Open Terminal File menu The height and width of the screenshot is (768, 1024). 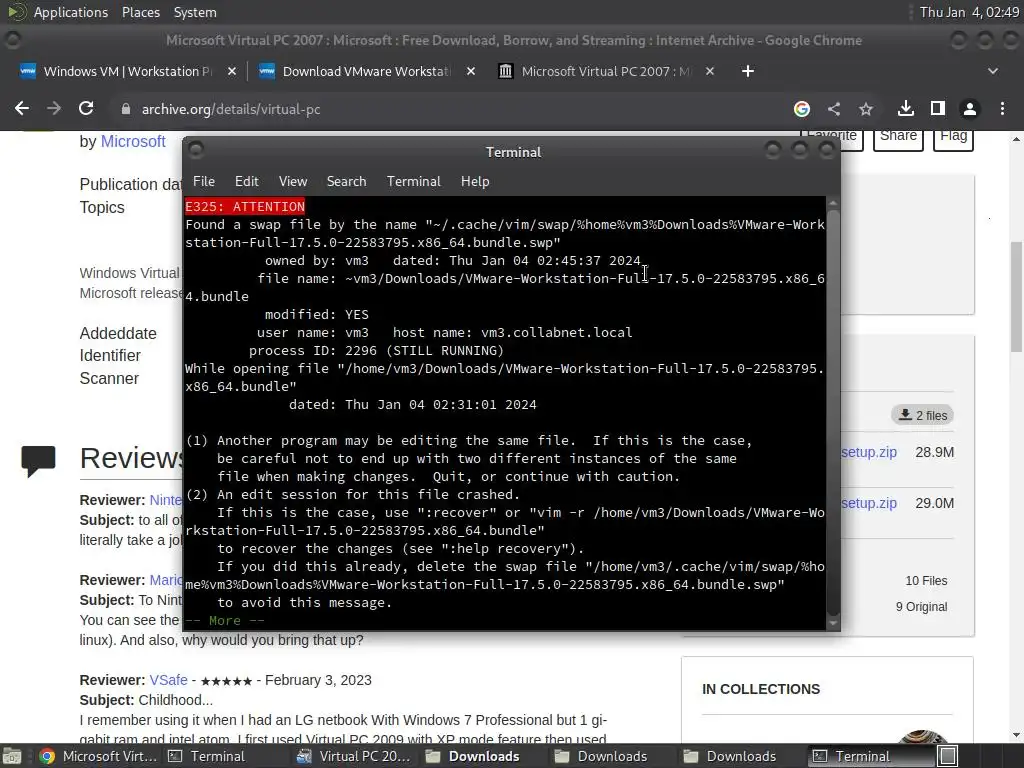click(x=204, y=181)
